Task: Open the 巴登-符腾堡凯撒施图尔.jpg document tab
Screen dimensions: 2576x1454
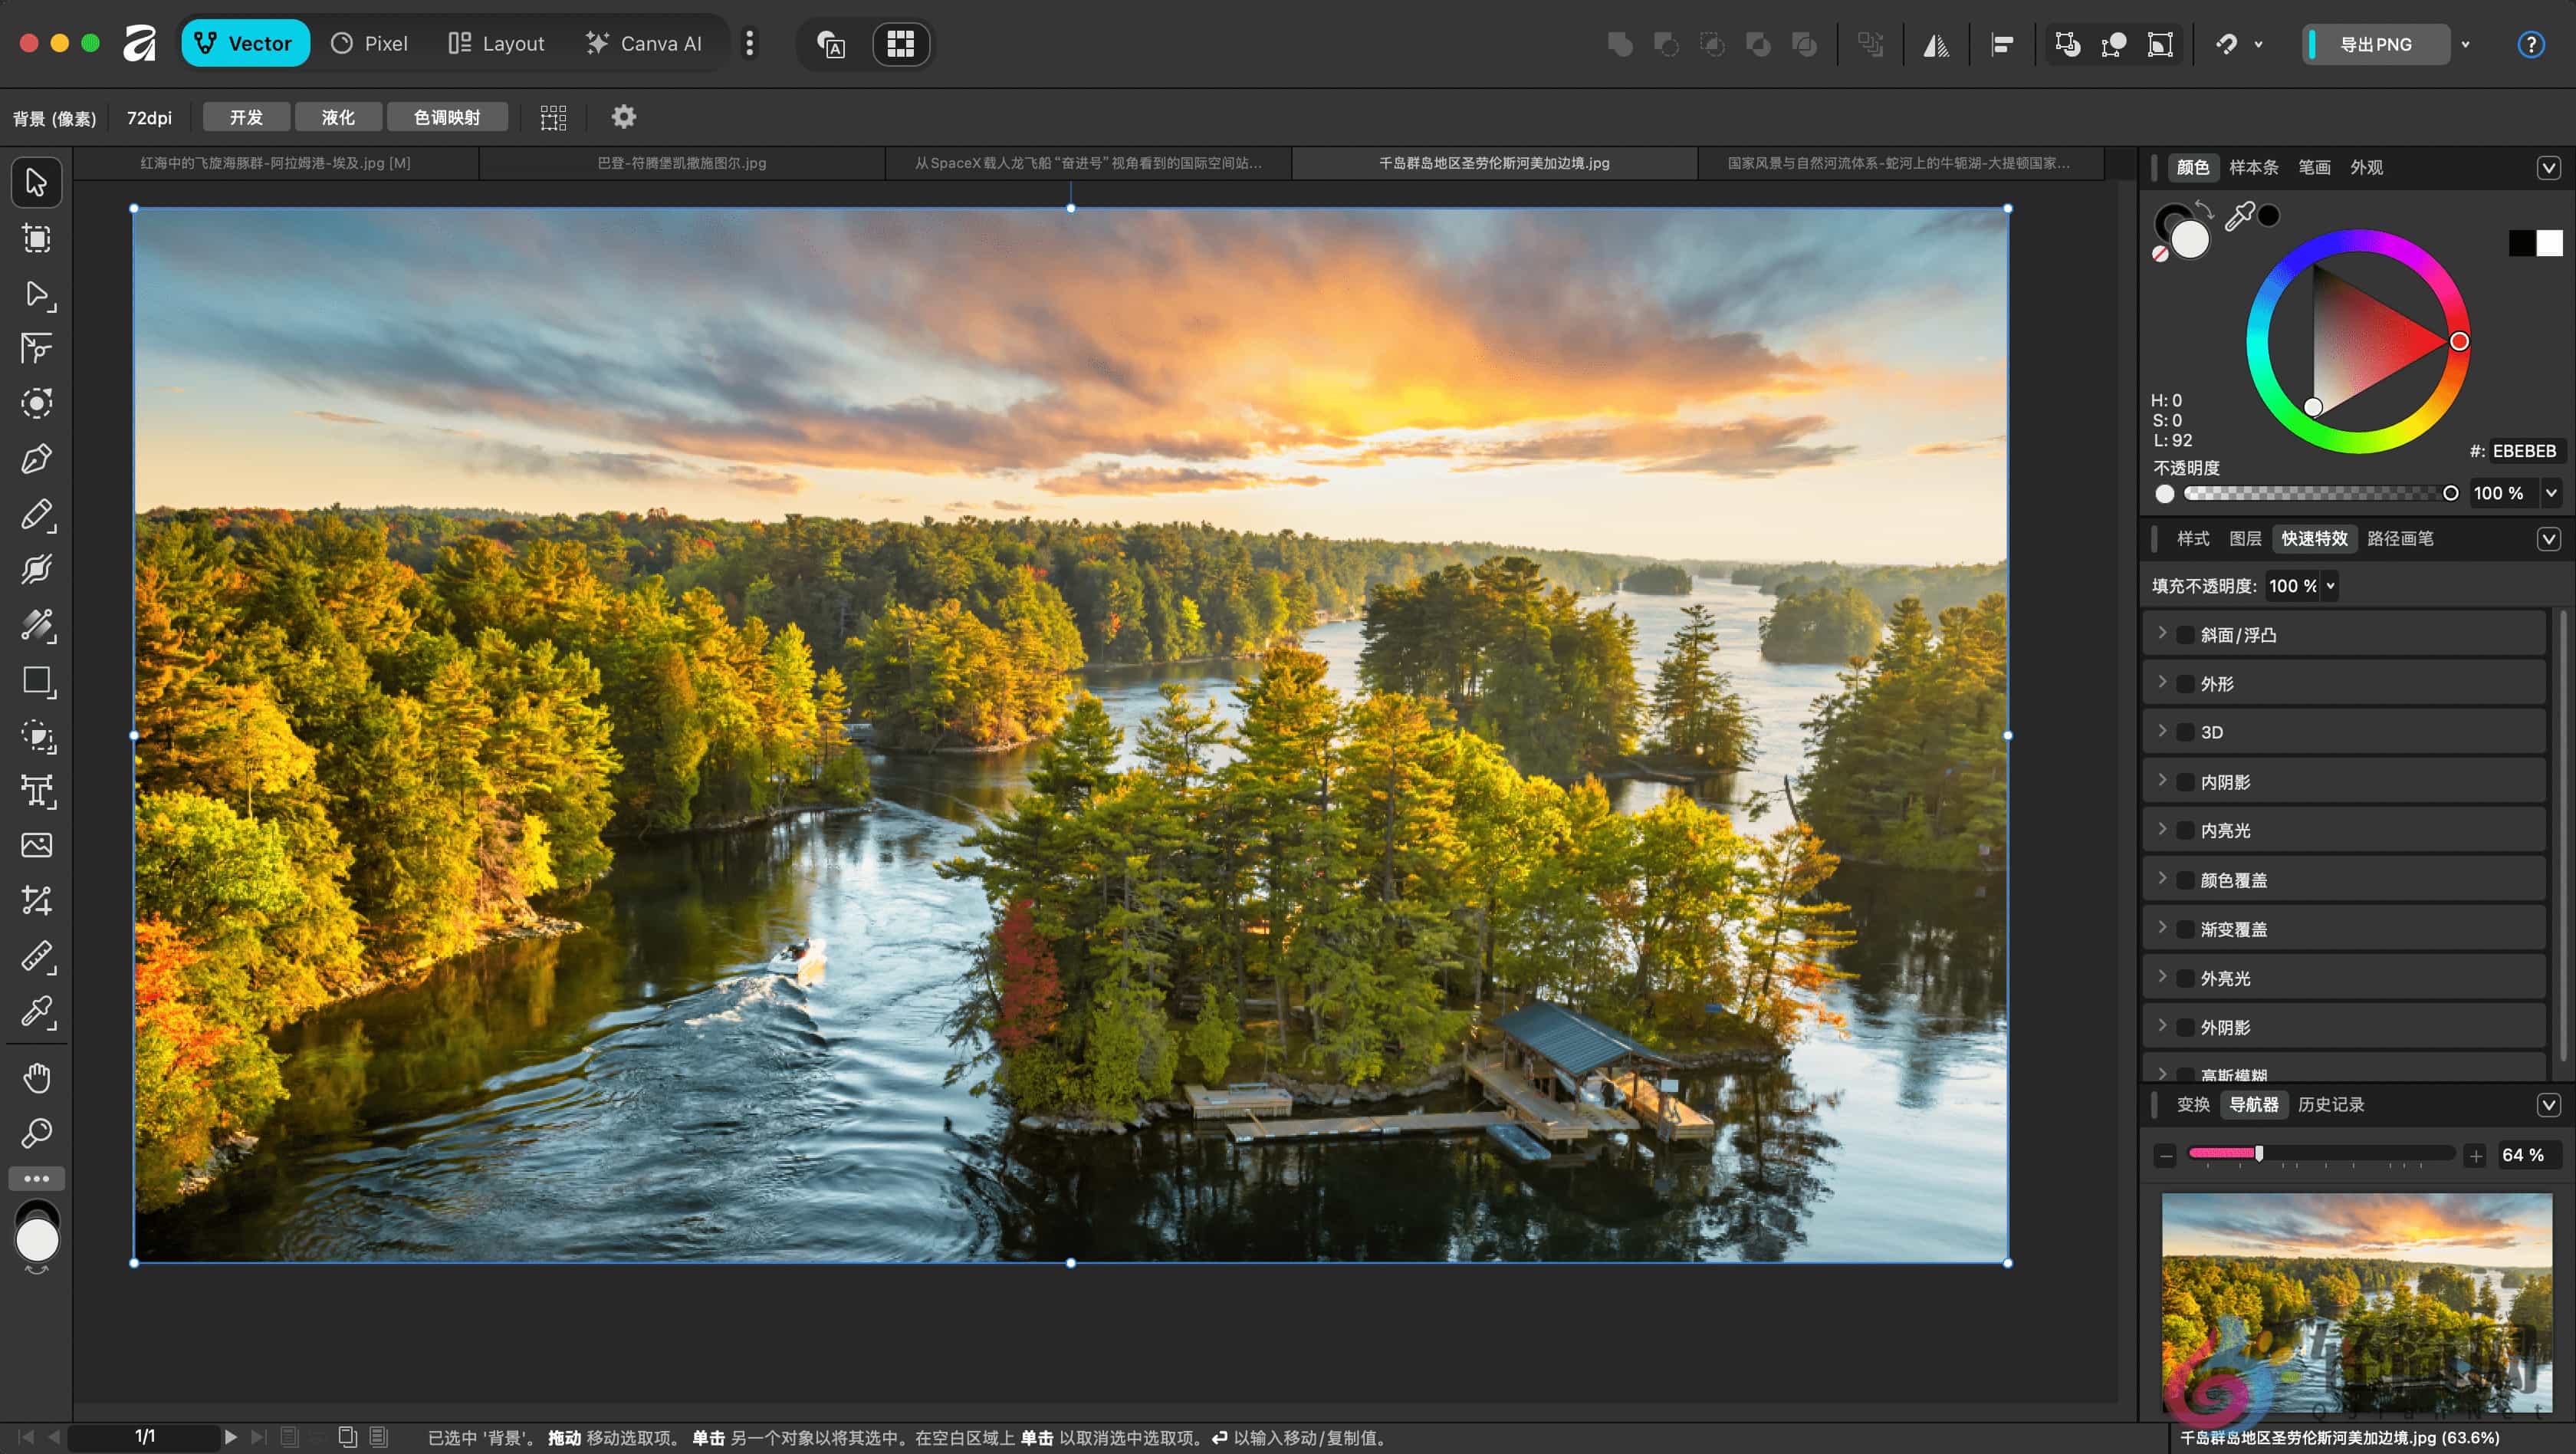Action: [x=682, y=163]
